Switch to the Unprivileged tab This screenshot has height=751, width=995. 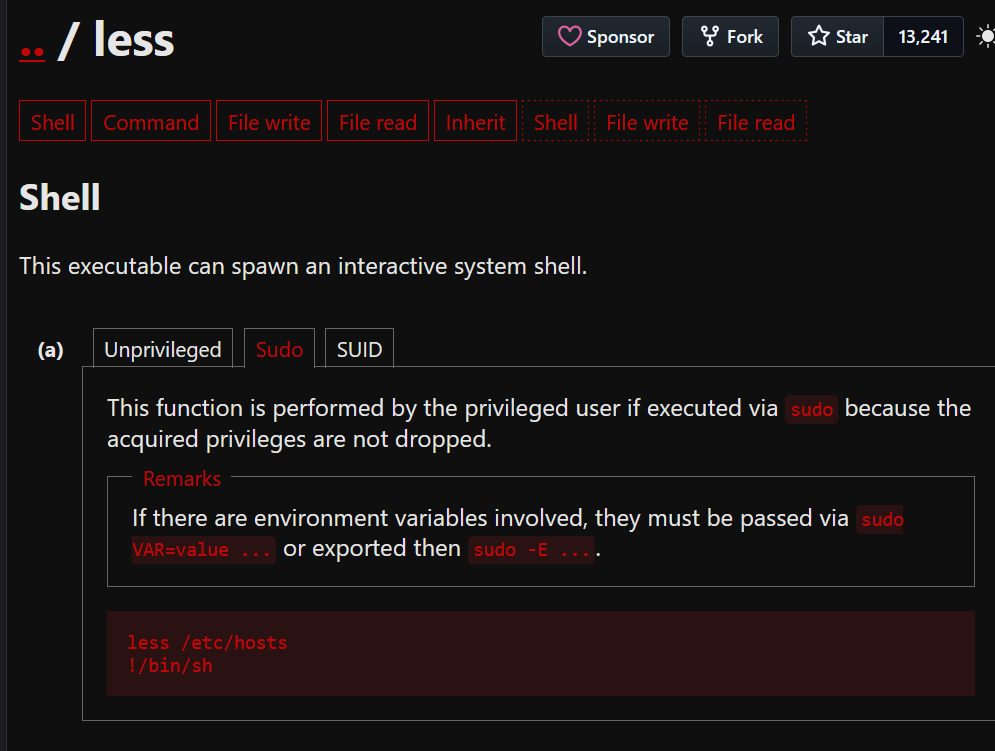(162, 349)
